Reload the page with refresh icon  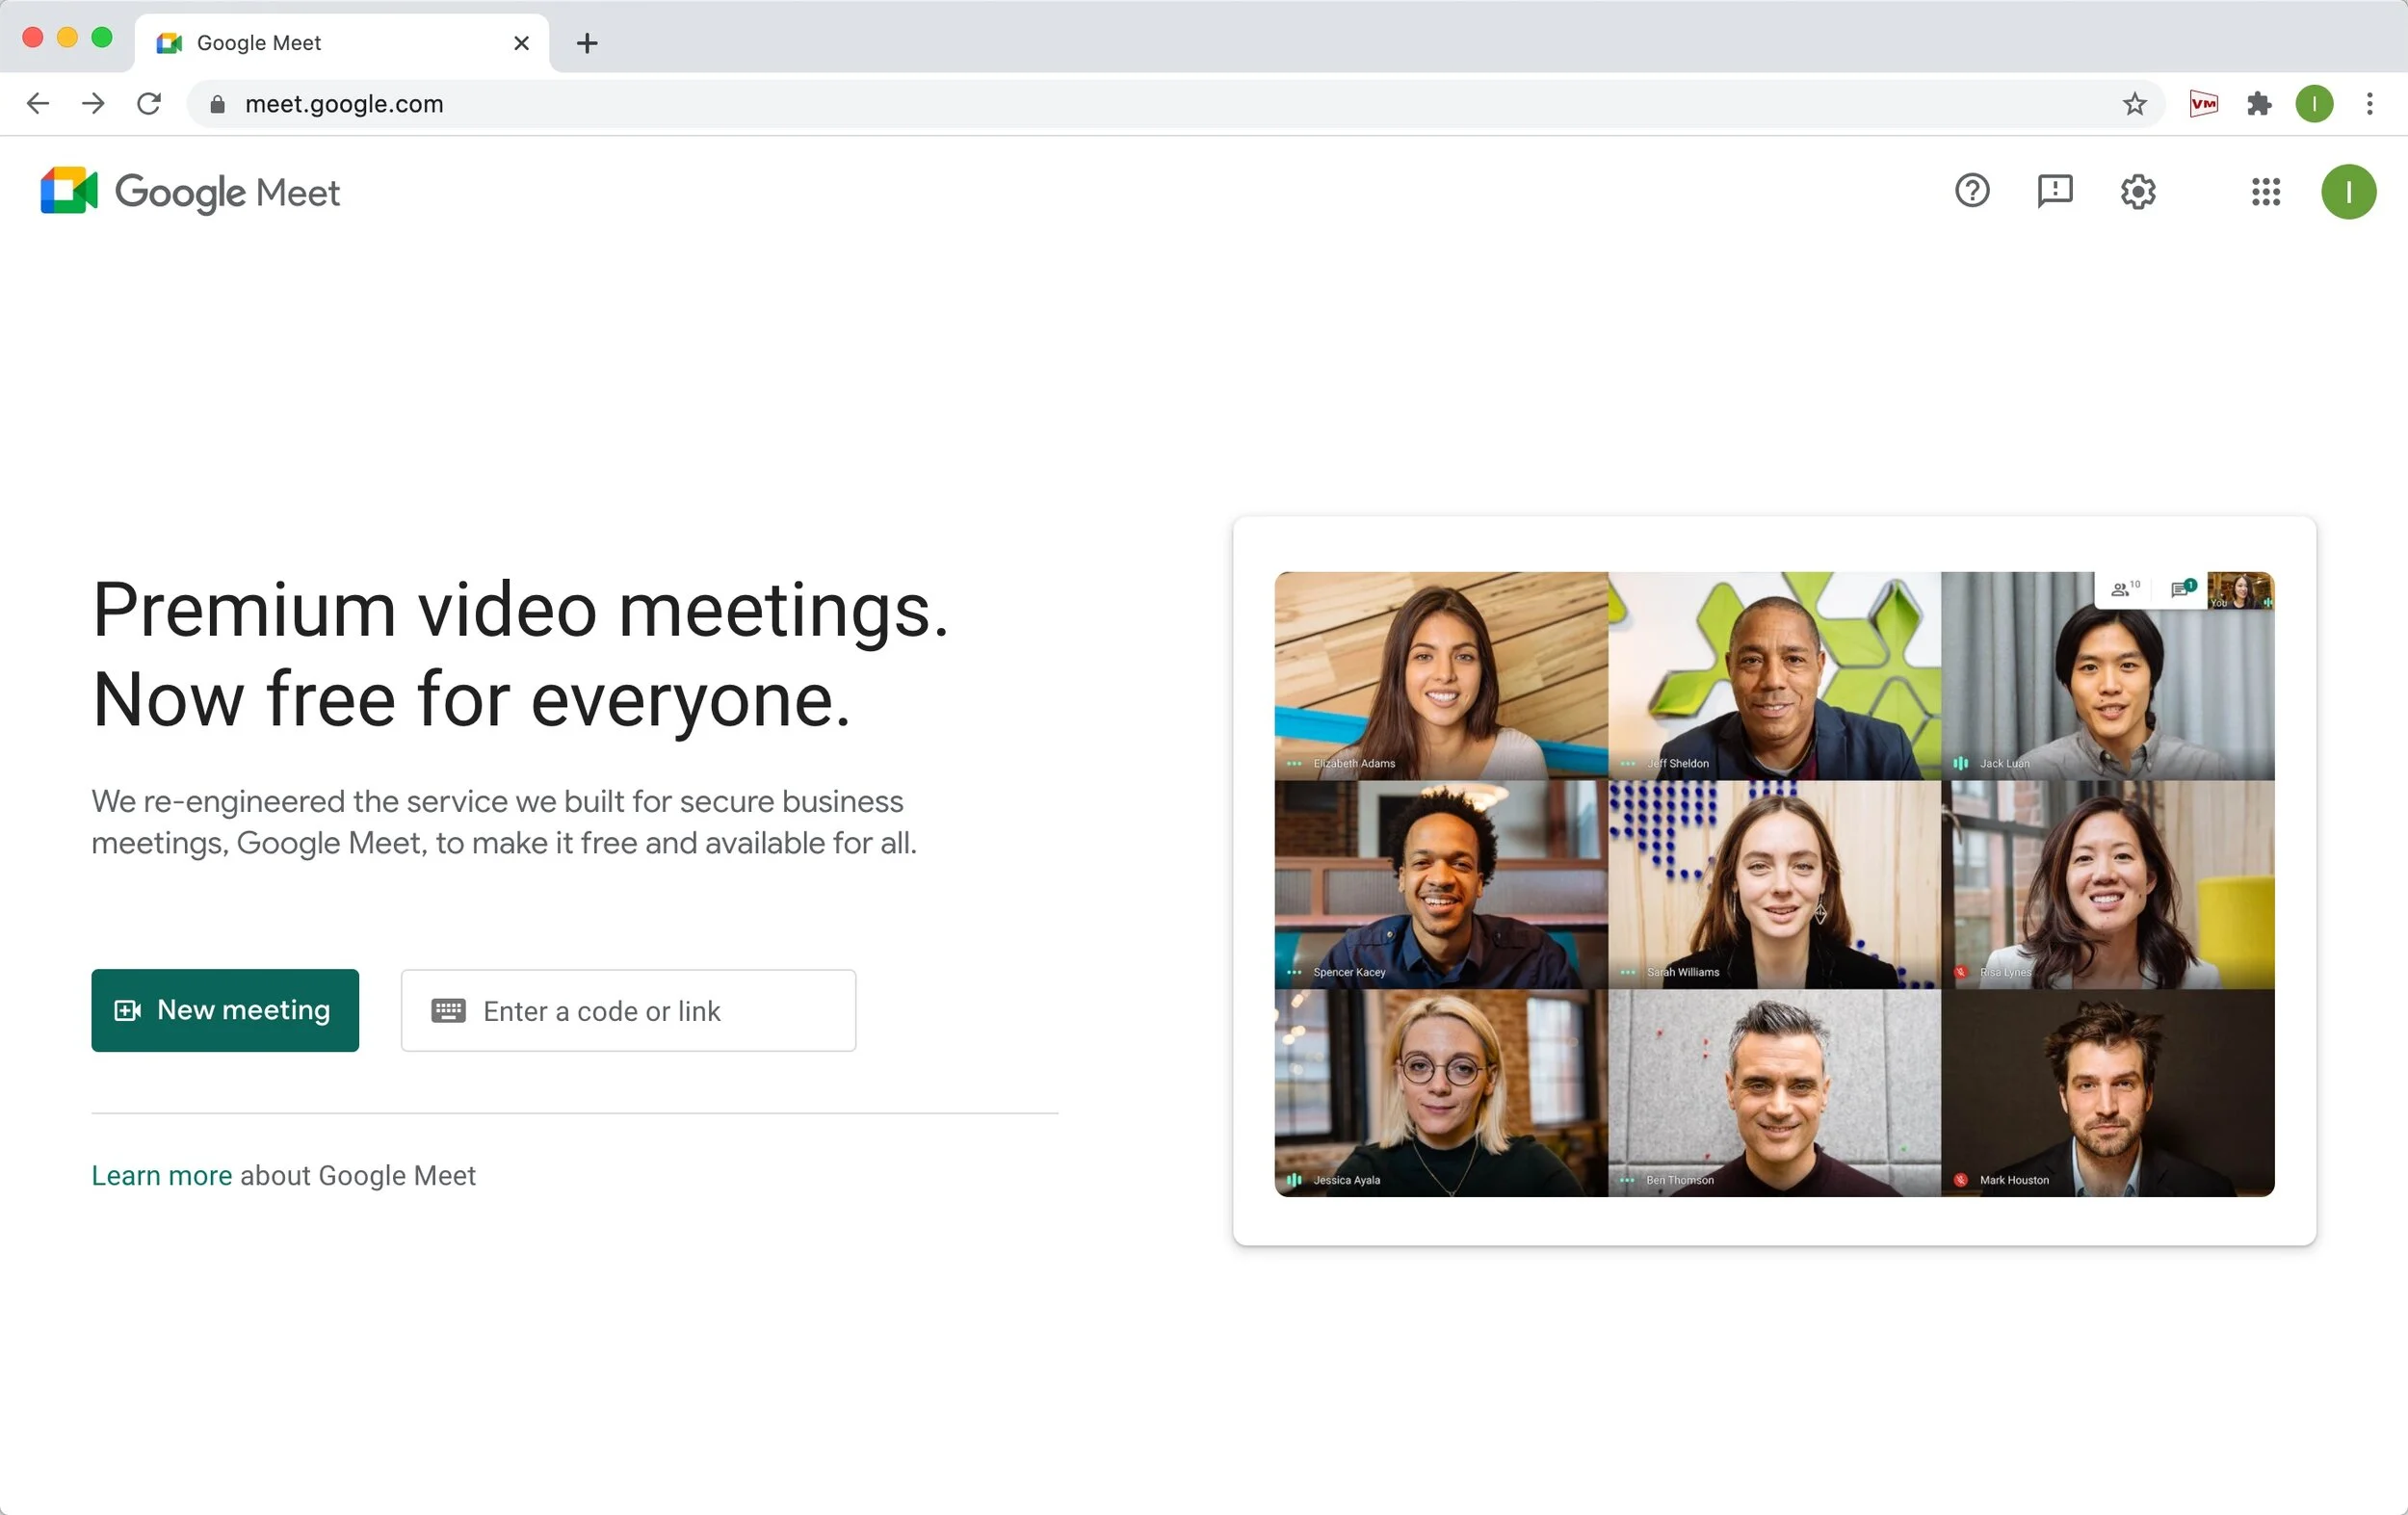coord(149,104)
